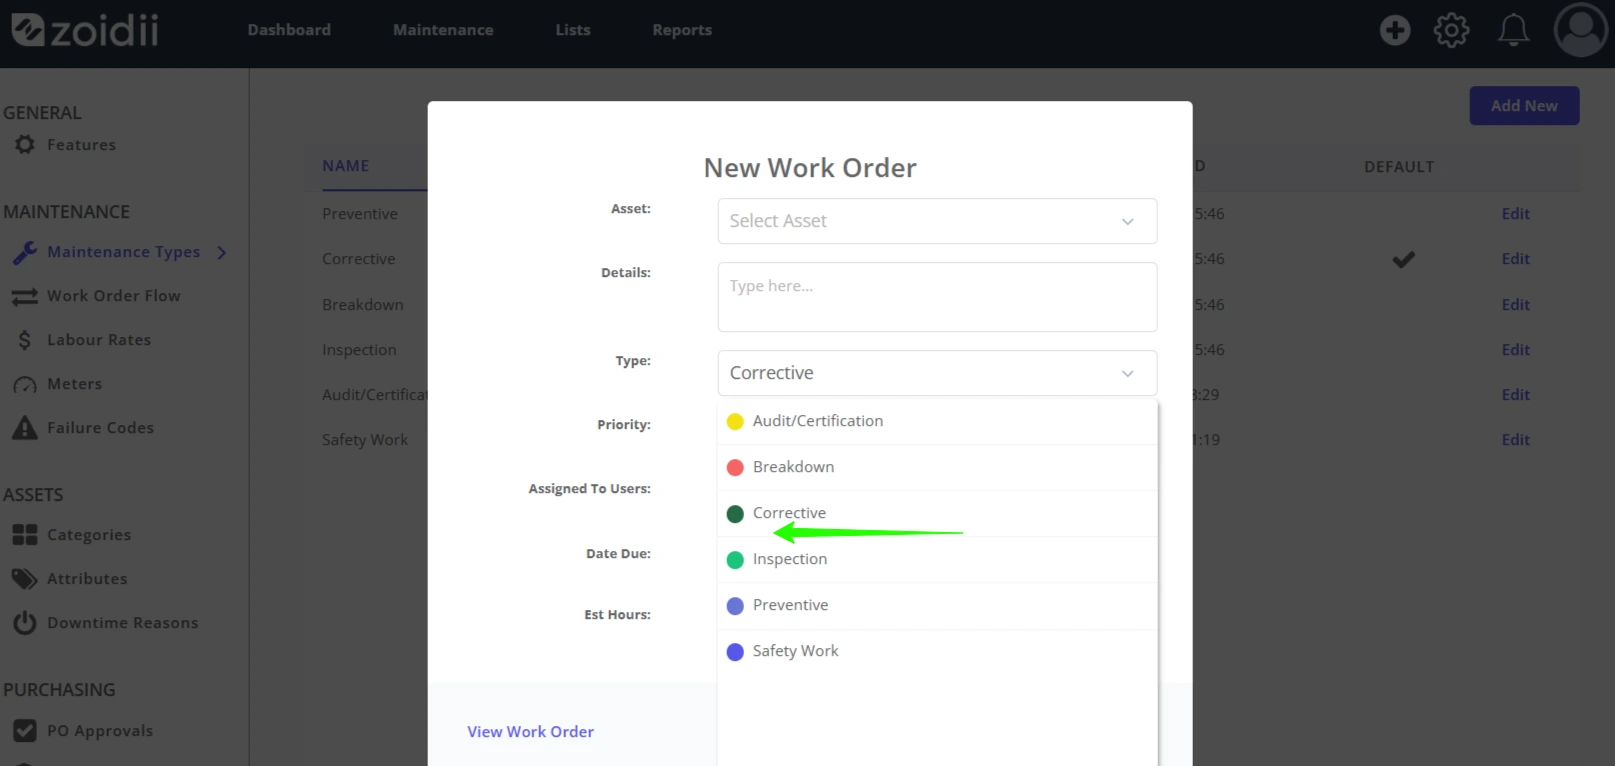Click the Labour Rates dollar icon
The height and width of the screenshot is (766, 1615).
coord(25,340)
